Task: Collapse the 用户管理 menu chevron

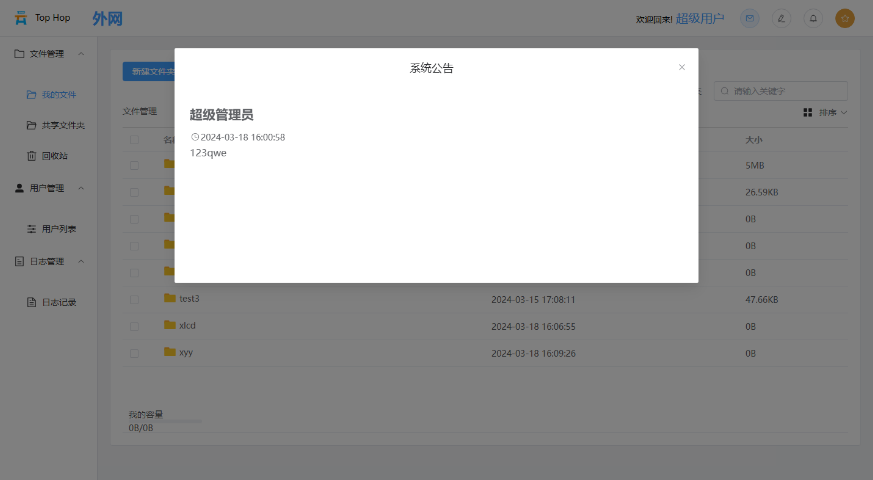Action: (81, 188)
